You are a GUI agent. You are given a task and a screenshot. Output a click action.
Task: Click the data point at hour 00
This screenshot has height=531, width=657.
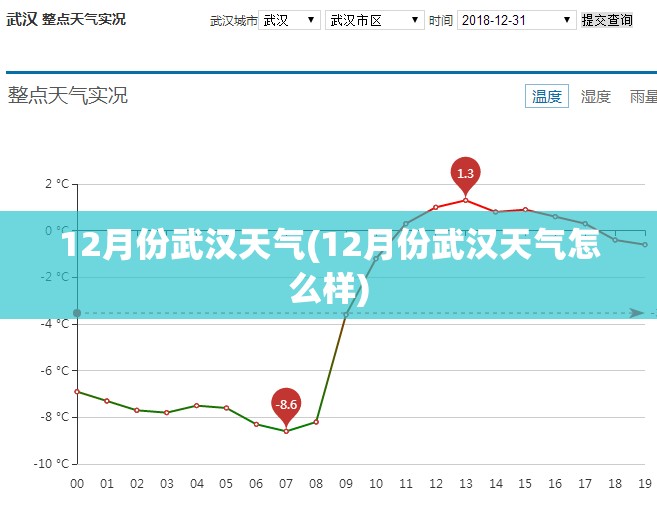[x=77, y=391]
